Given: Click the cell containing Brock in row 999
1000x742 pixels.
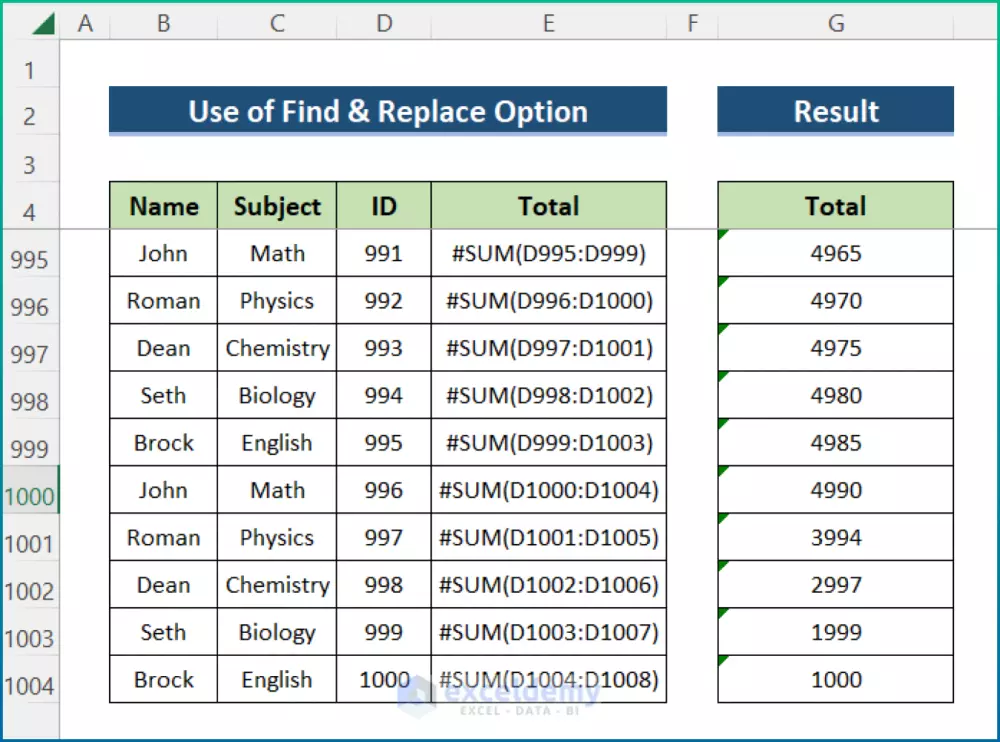Looking at the screenshot, I should click(x=163, y=442).
